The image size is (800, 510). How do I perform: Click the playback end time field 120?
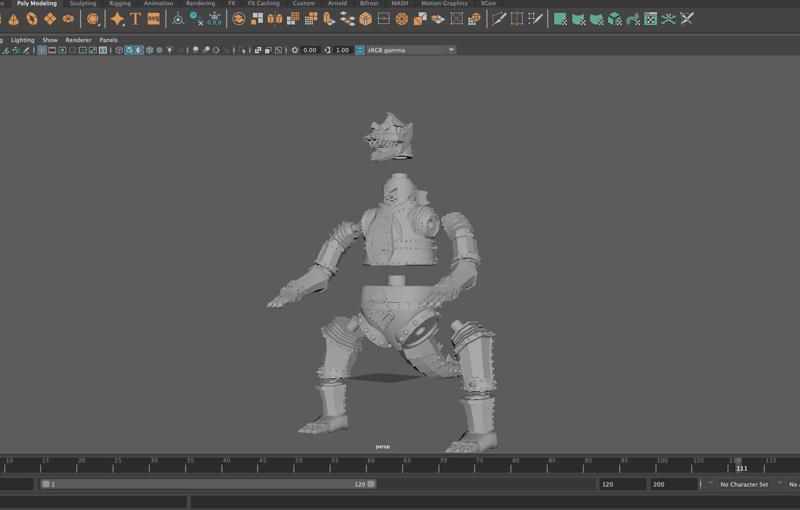620,484
